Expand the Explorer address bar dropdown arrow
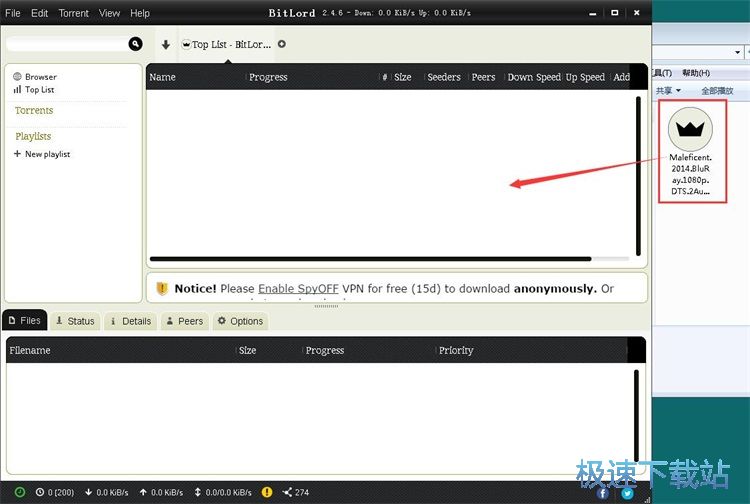The height and width of the screenshot is (504, 750). tap(737, 52)
